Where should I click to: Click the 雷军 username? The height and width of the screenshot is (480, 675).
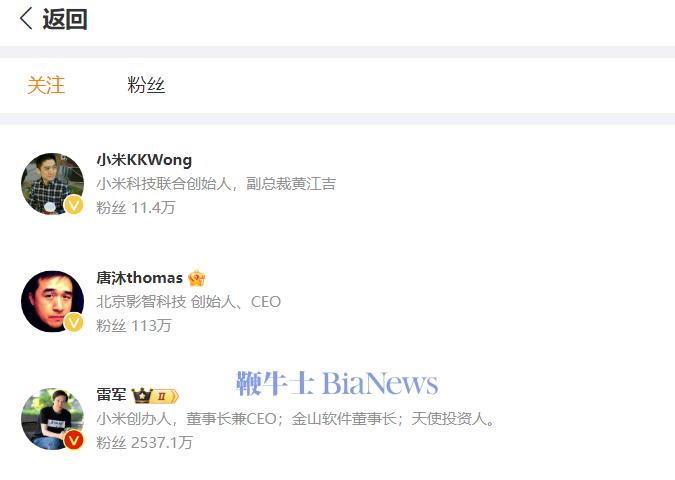(111, 394)
